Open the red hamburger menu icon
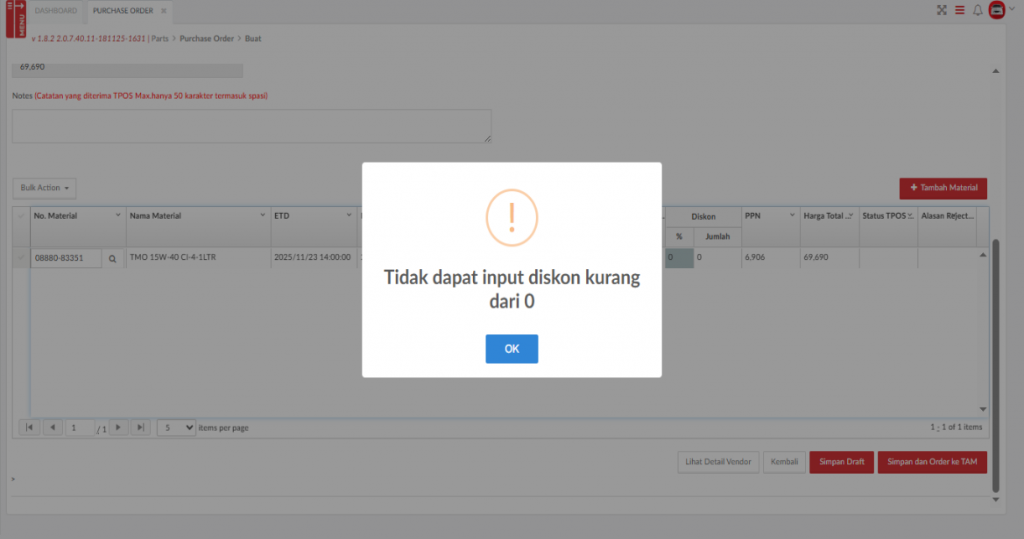Viewport: 1024px width, 539px height. (x=959, y=10)
